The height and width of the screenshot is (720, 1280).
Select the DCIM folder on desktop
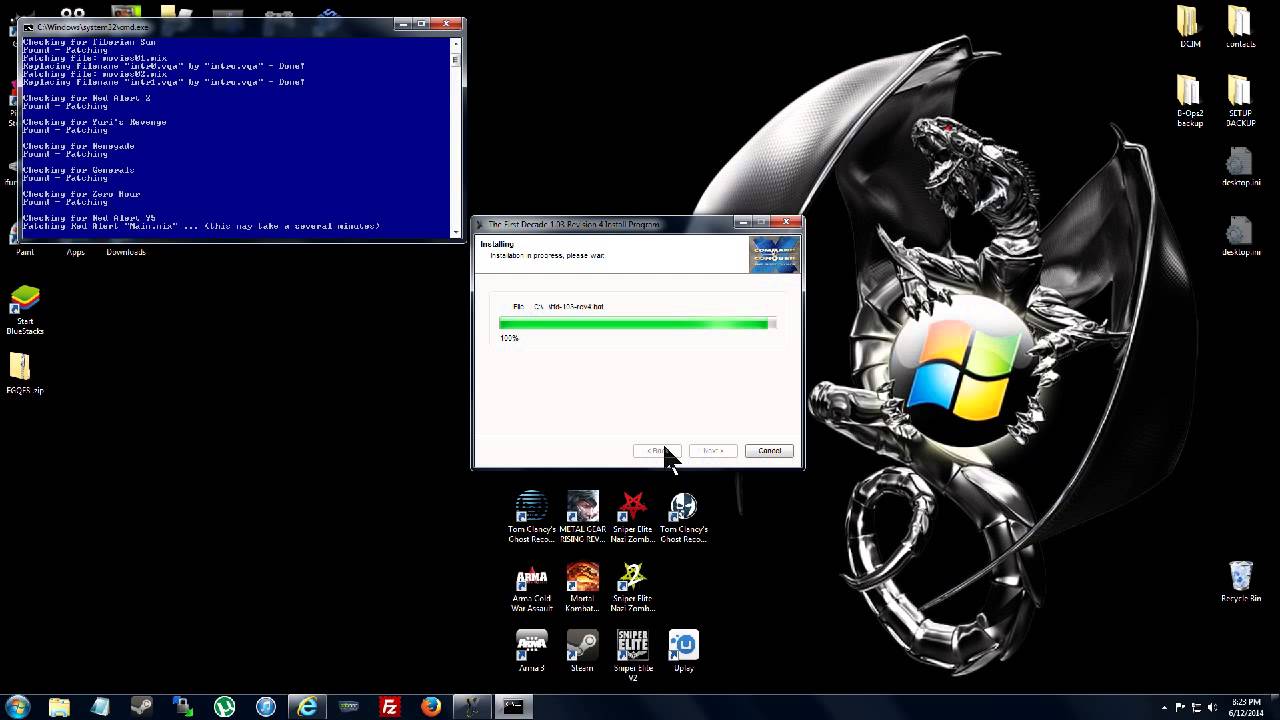1189,27
